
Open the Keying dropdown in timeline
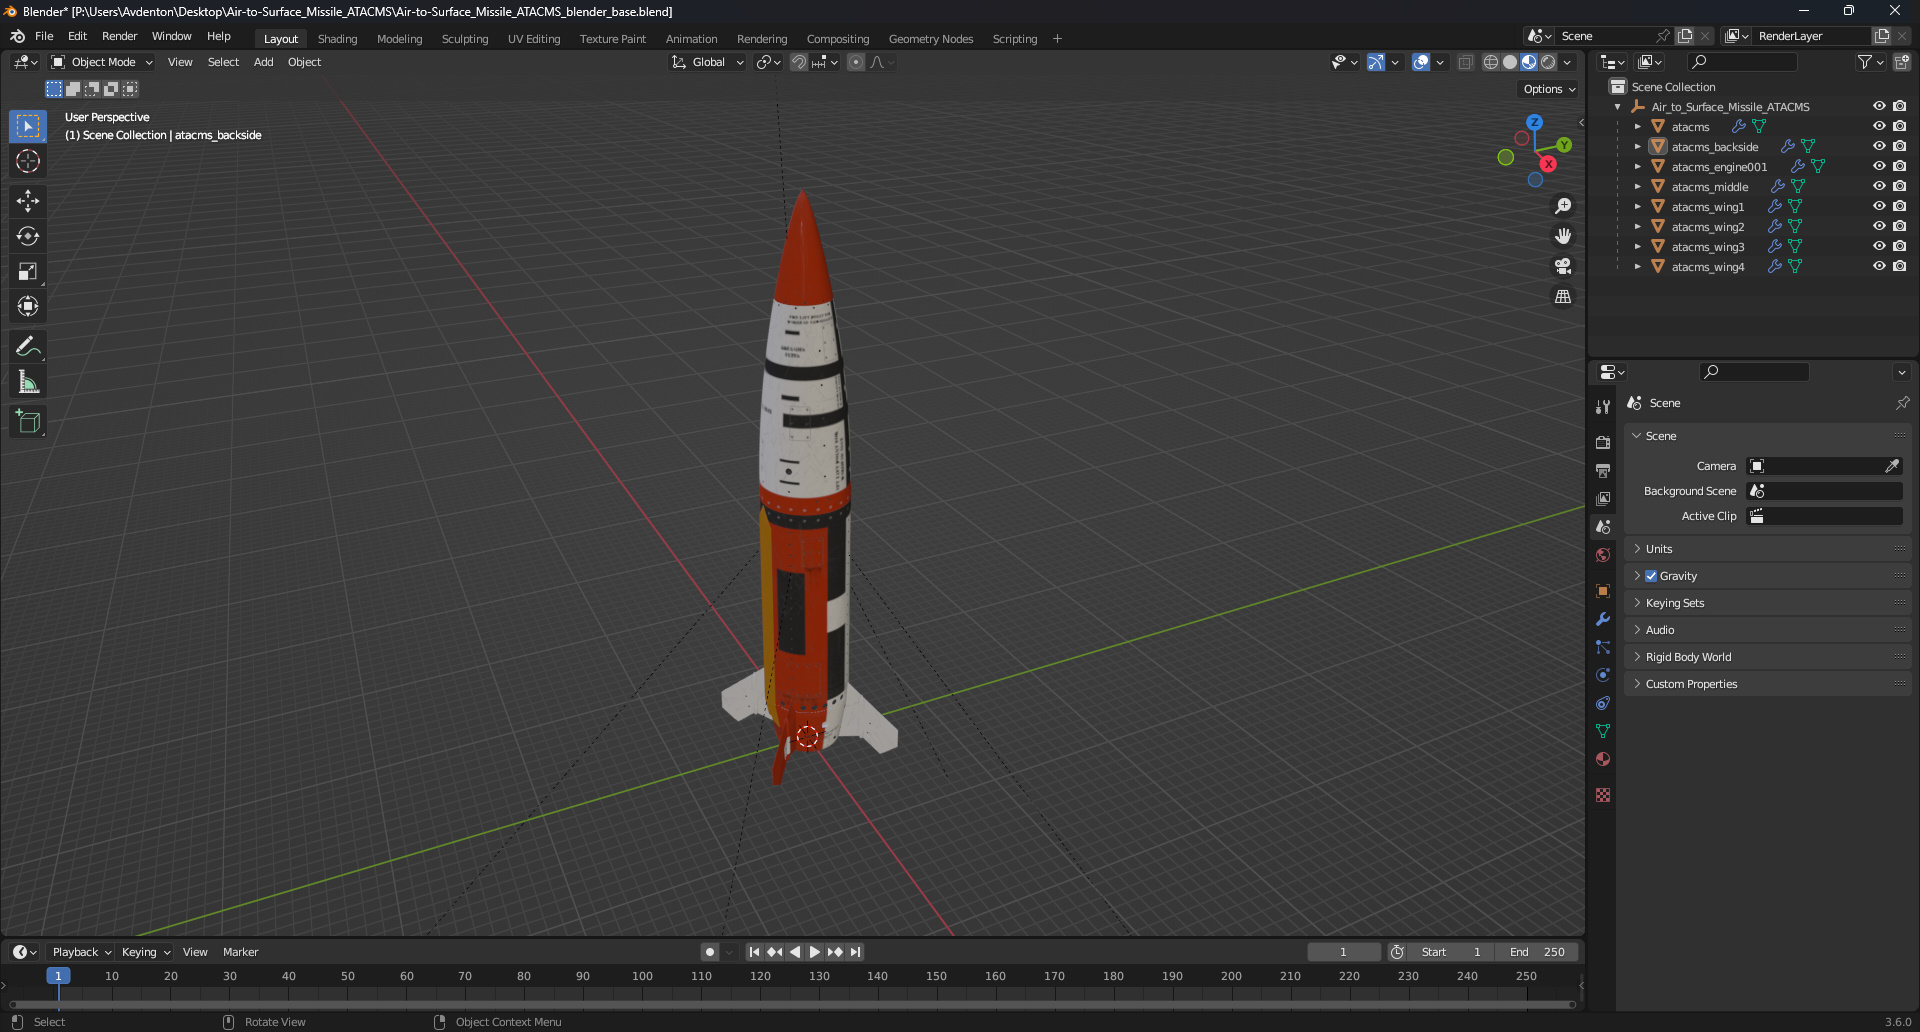[x=145, y=952]
